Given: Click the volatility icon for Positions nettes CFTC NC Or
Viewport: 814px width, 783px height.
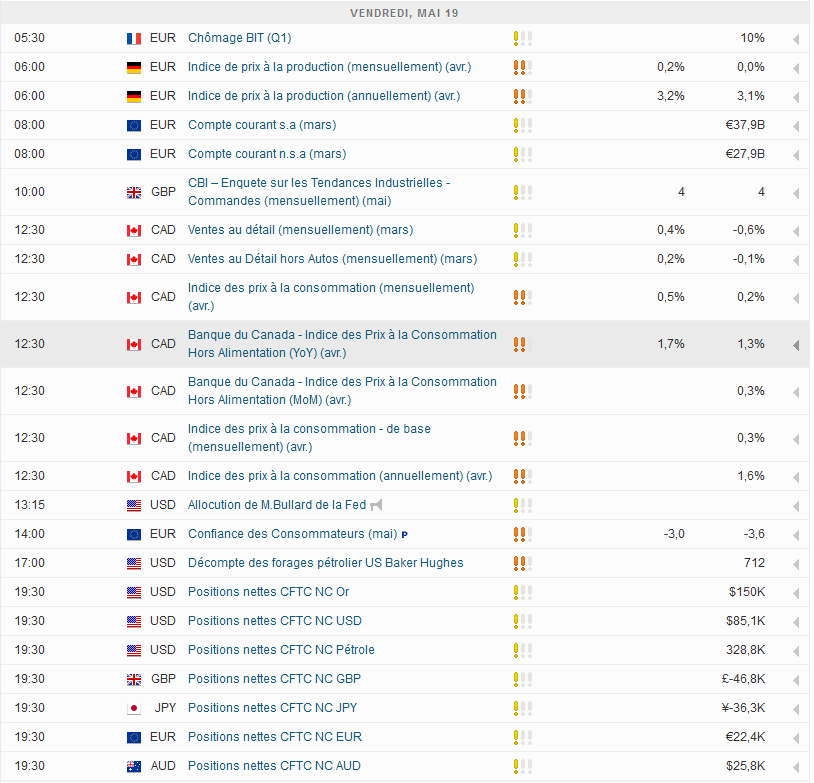Looking at the screenshot, I should (x=523, y=592).
